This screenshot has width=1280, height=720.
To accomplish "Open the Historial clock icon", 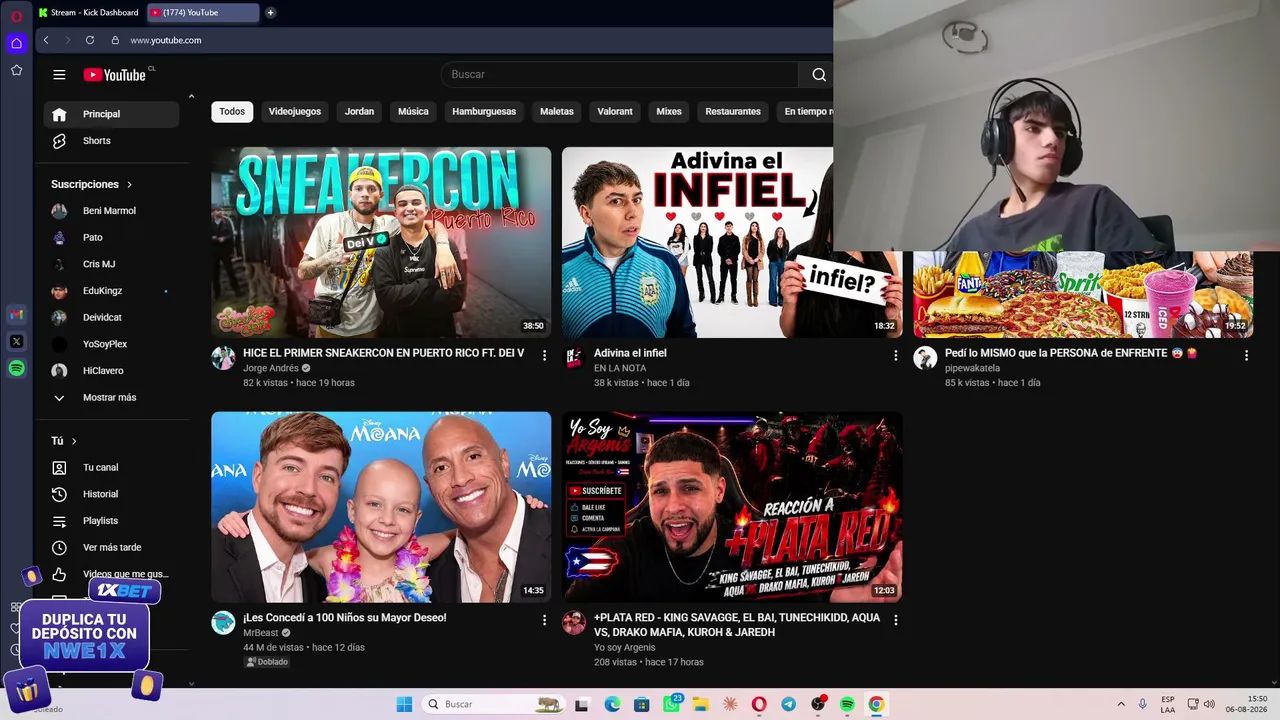I will click(59, 494).
